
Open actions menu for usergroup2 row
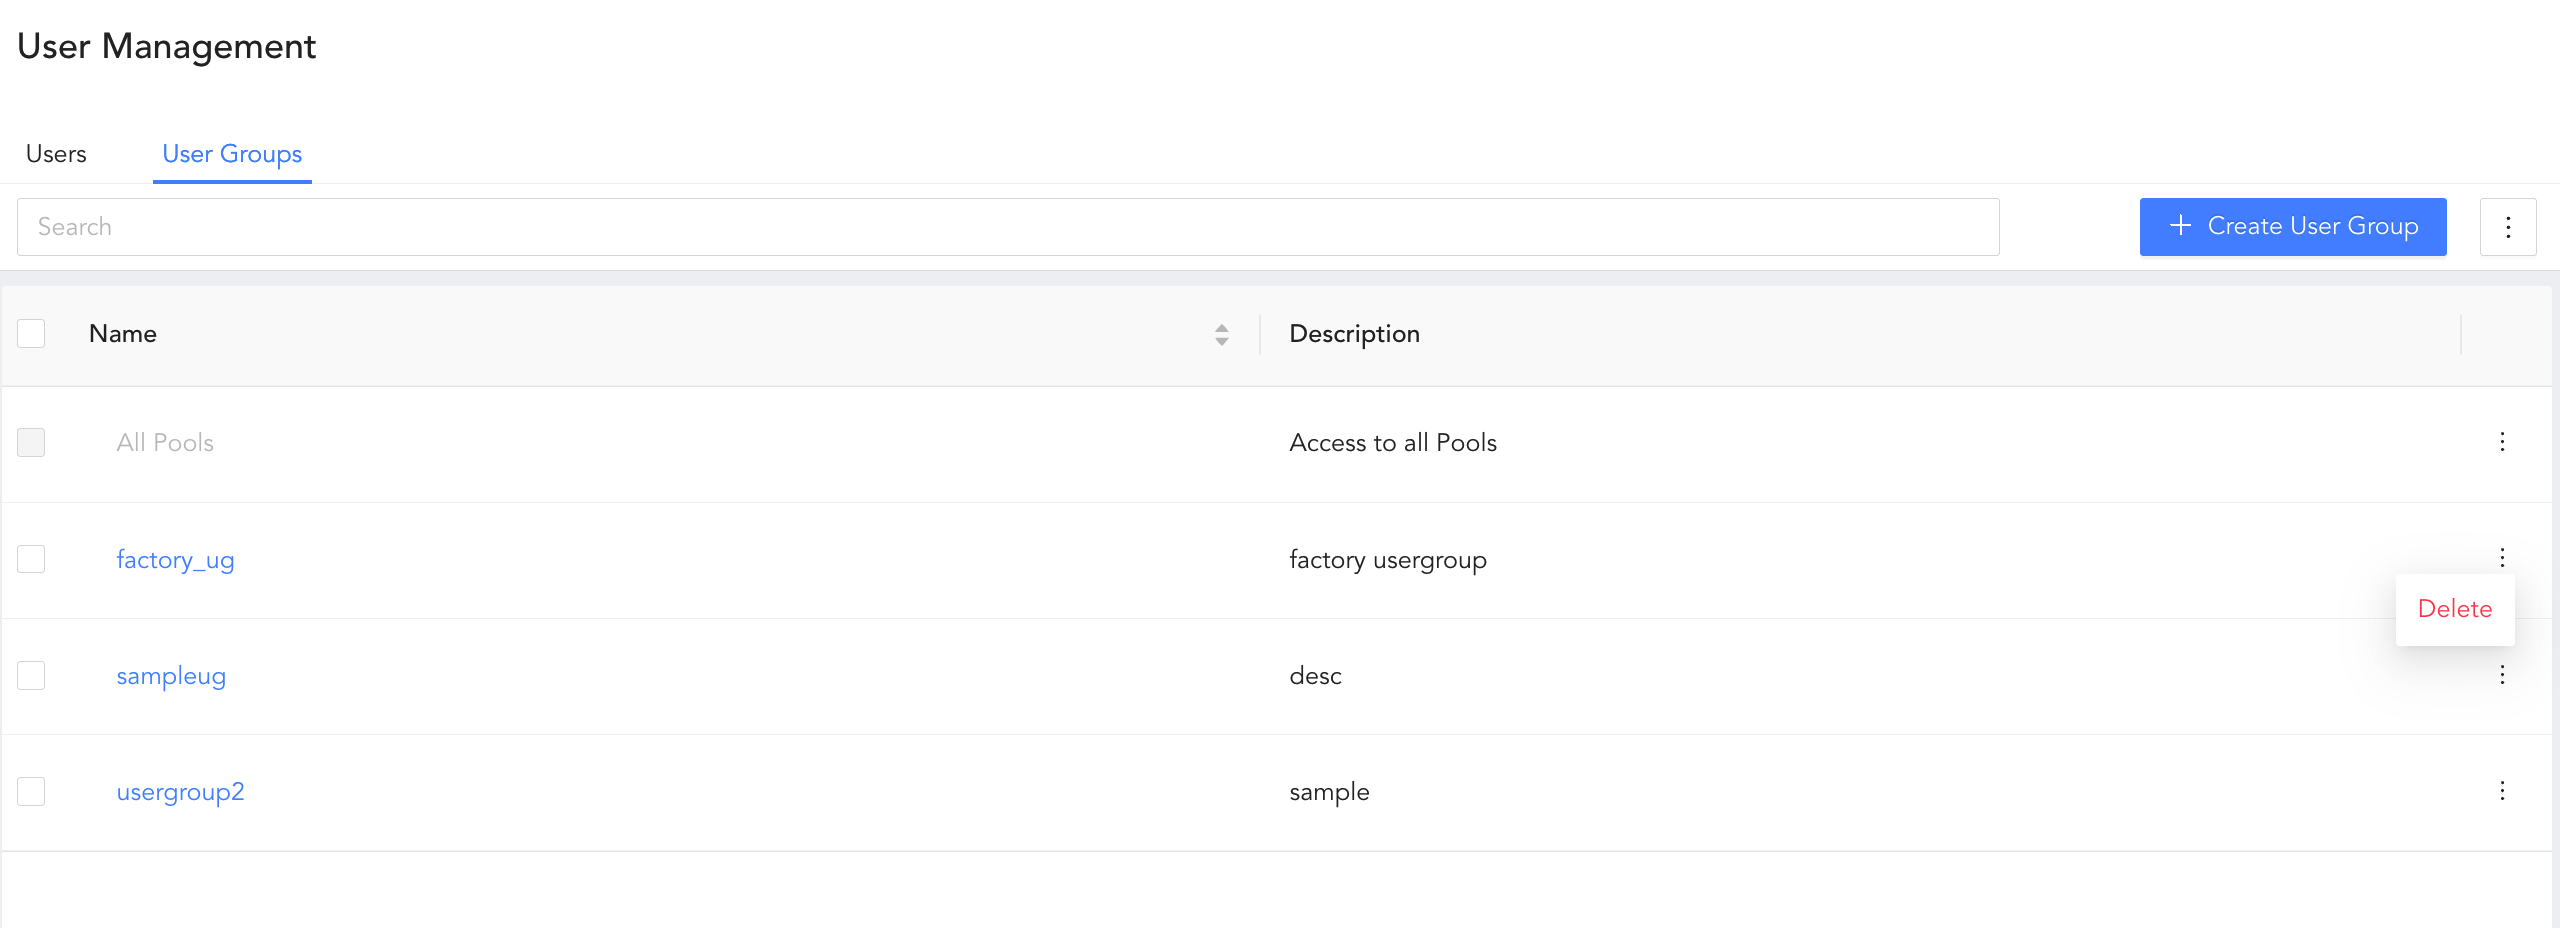(x=2502, y=791)
